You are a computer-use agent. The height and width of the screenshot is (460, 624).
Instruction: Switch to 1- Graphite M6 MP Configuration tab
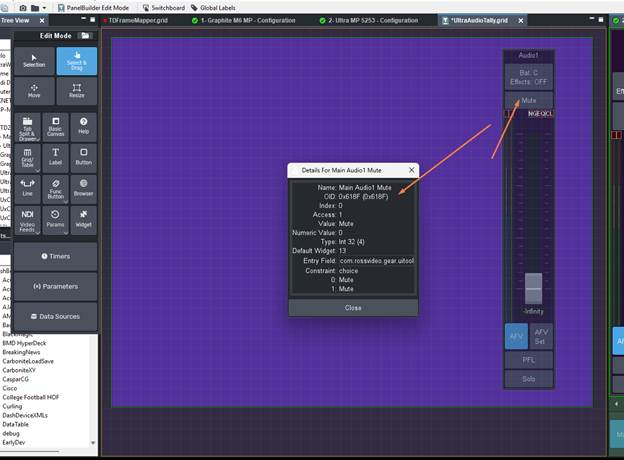pyautogui.click(x=244, y=20)
